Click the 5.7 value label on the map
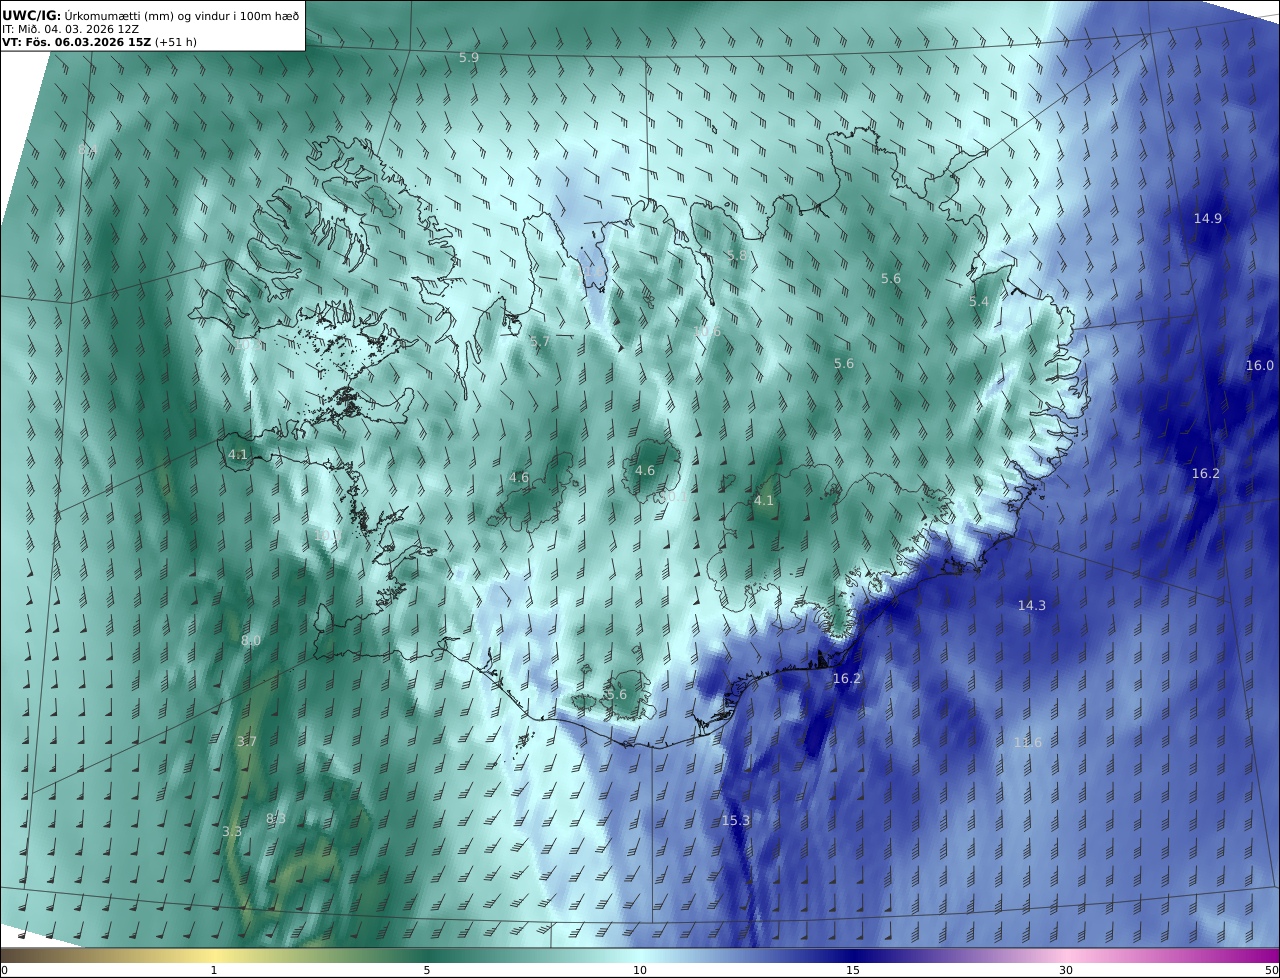1280x978 pixels. [540, 342]
